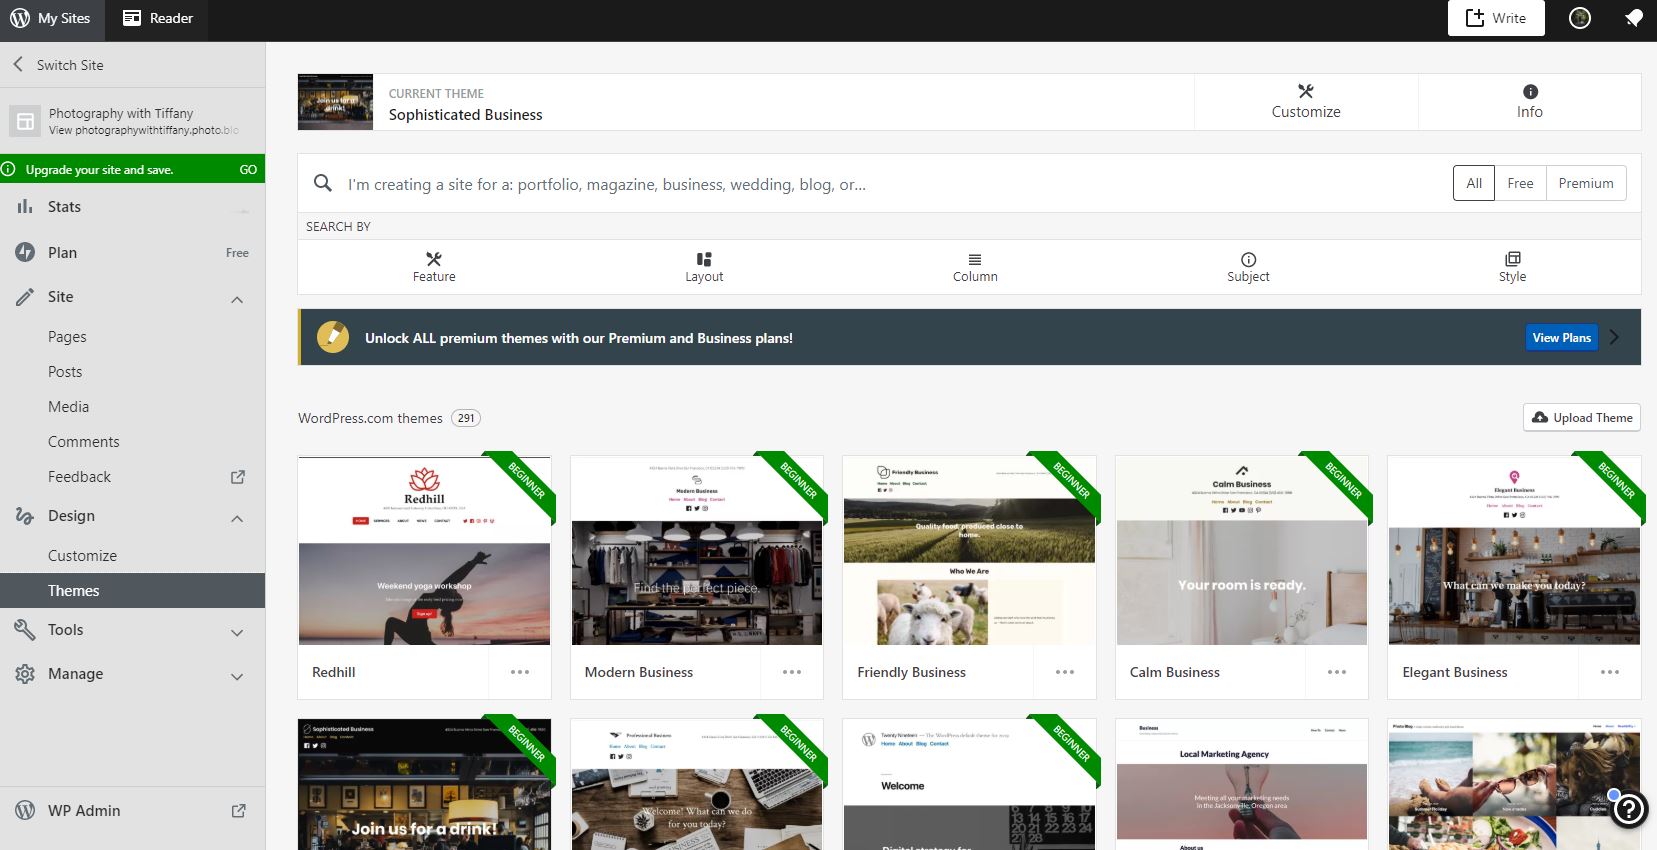Click the View Plans button

[1561, 338]
